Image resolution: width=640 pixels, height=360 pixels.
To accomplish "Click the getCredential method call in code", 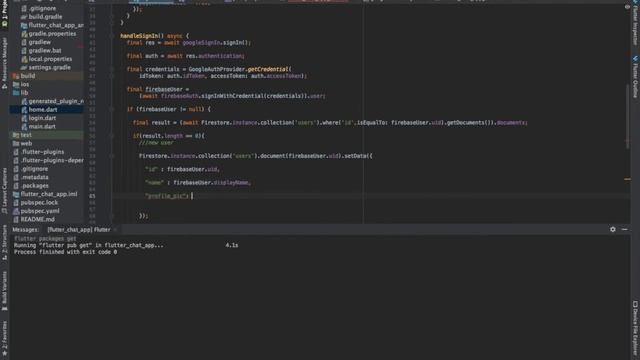I will [x=267, y=69].
